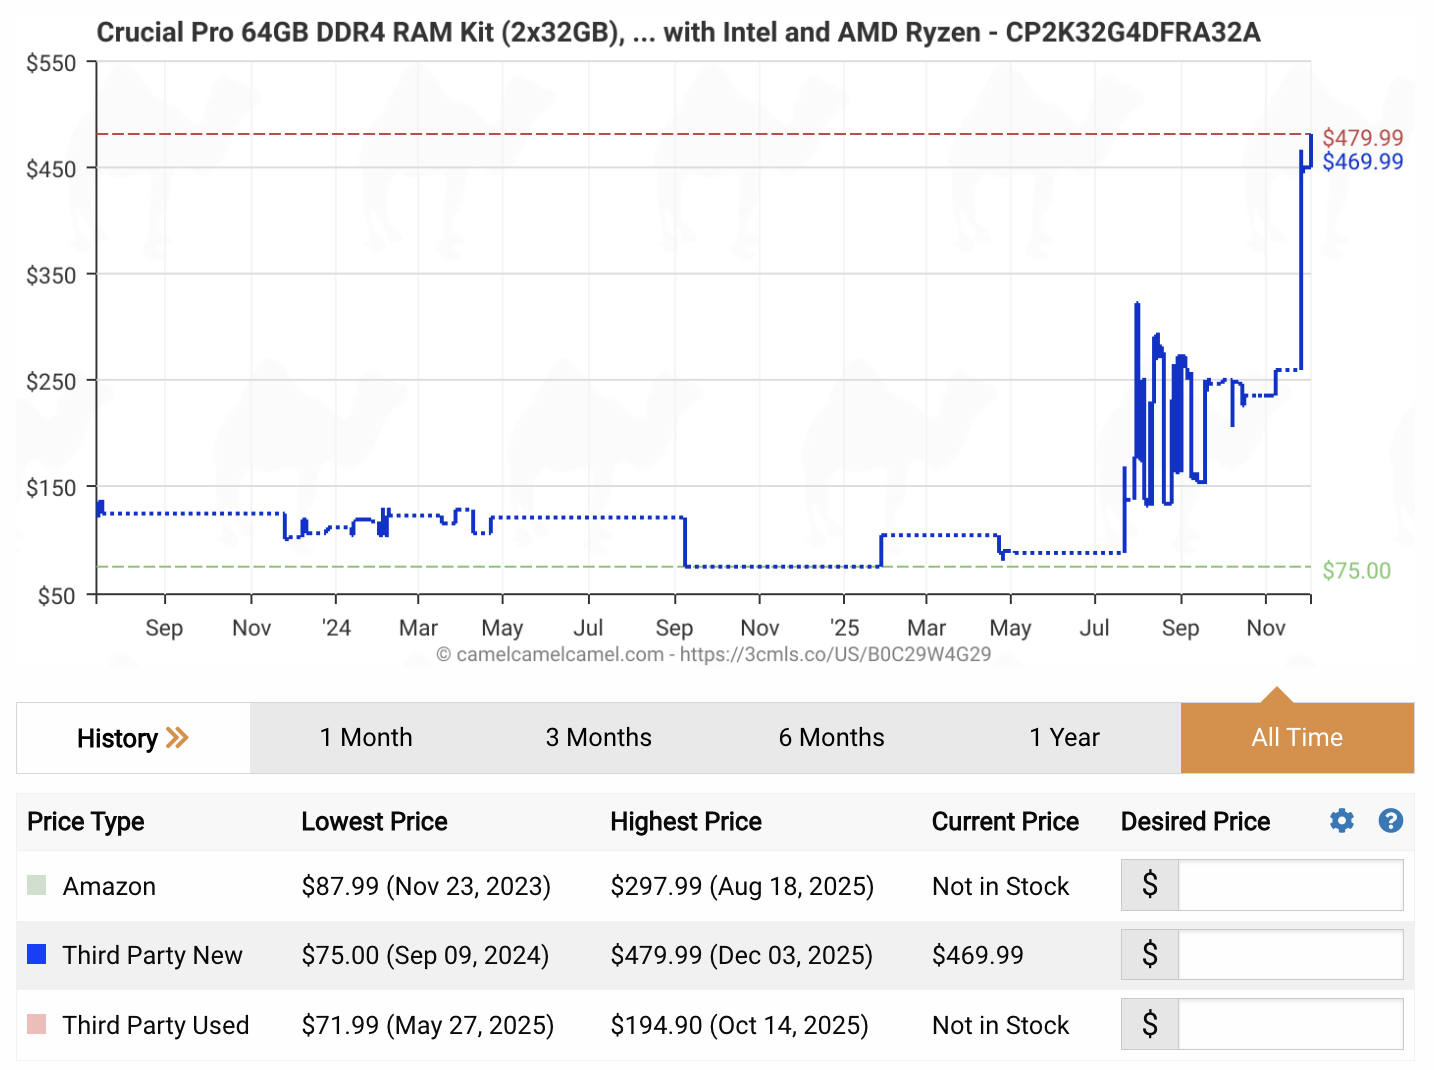The width and height of the screenshot is (1434, 1070).
Task: Click highest price "$479.99 (Dec 03, 2025)"
Action: click(741, 955)
